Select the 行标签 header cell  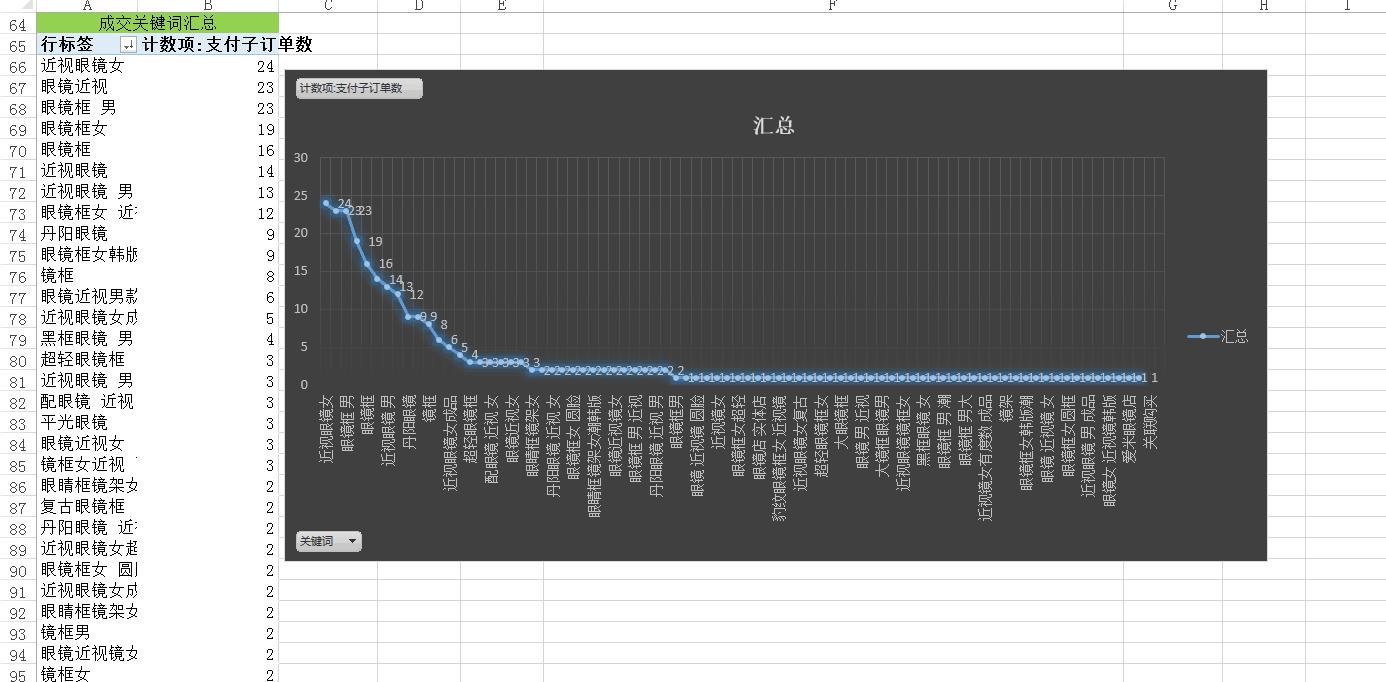pyautogui.click(x=87, y=44)
